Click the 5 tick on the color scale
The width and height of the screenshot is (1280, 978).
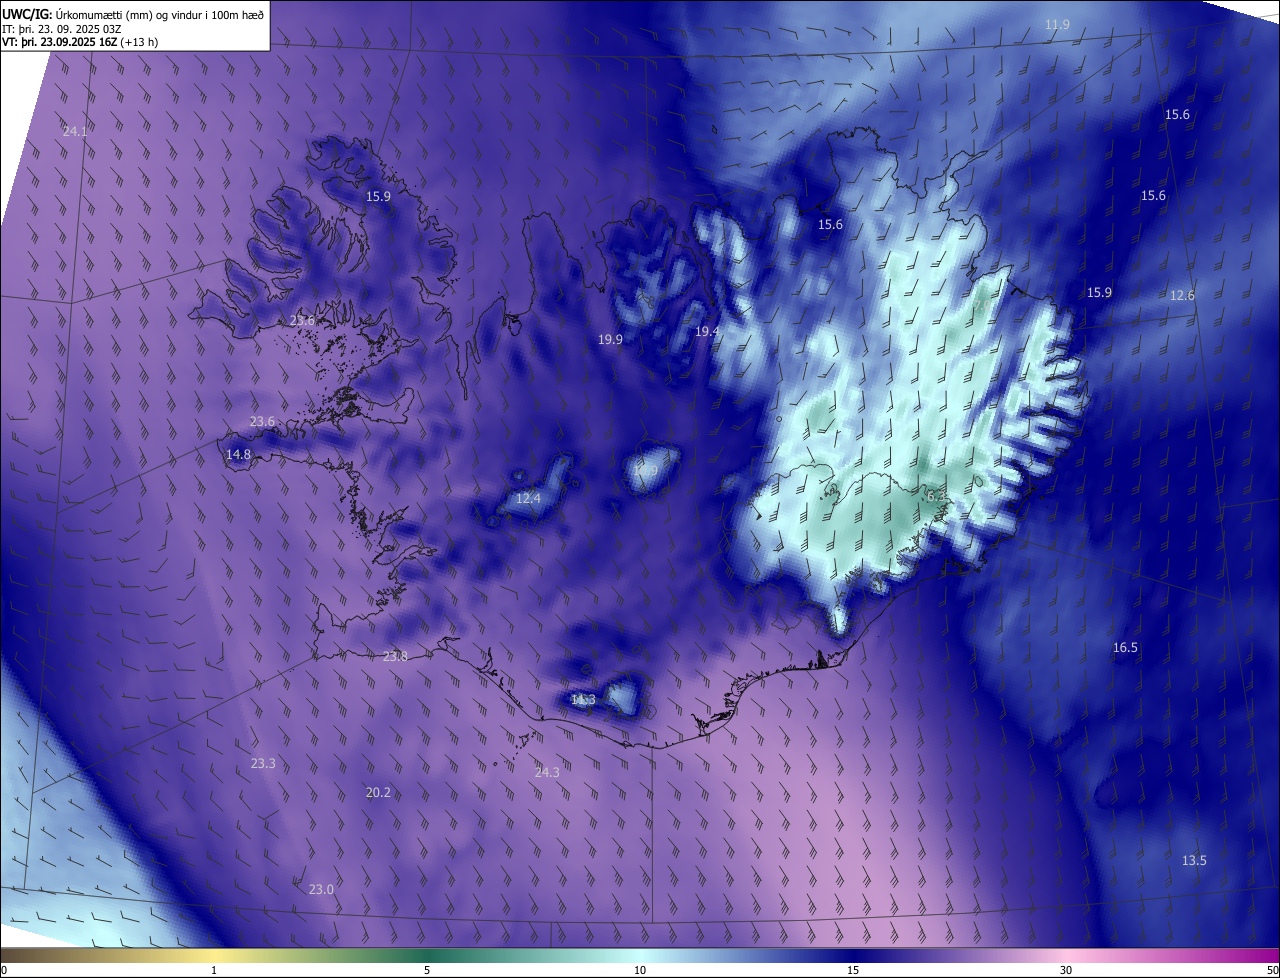(427, 970)
